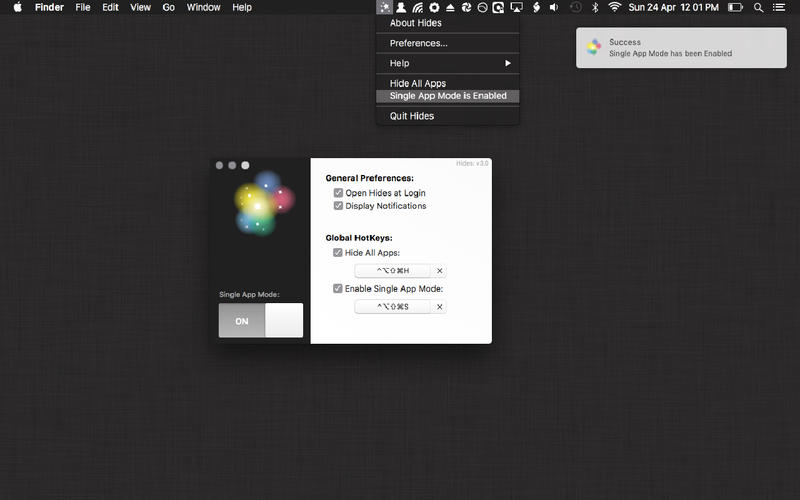The height and width of the screenshot is (500, 800).
Task: Open the AirPlay display menu
Action: (516, 7)
